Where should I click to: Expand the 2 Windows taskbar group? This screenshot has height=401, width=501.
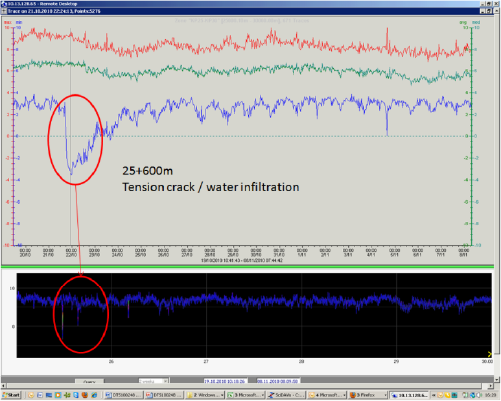(x=205, y=395)
